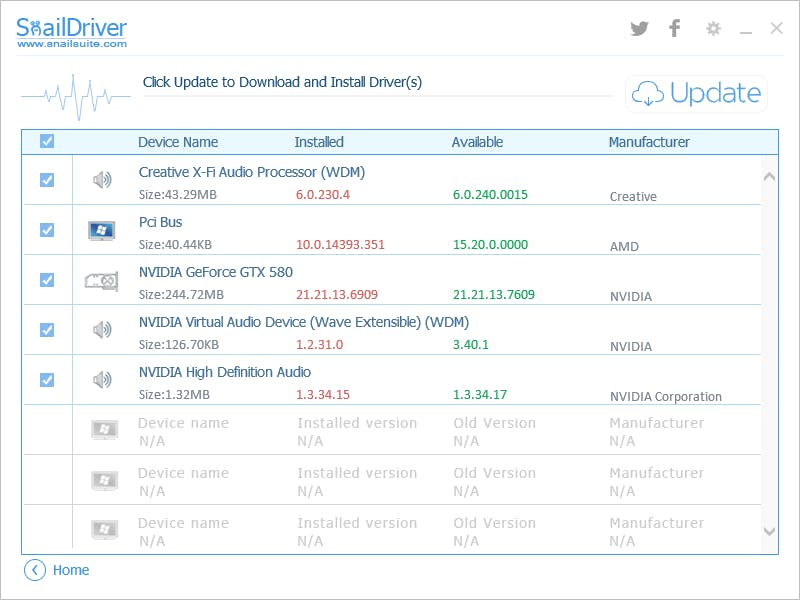Select NVIDIA Virtual Audio Device (Wave Extensible) name

coord(304,322)
